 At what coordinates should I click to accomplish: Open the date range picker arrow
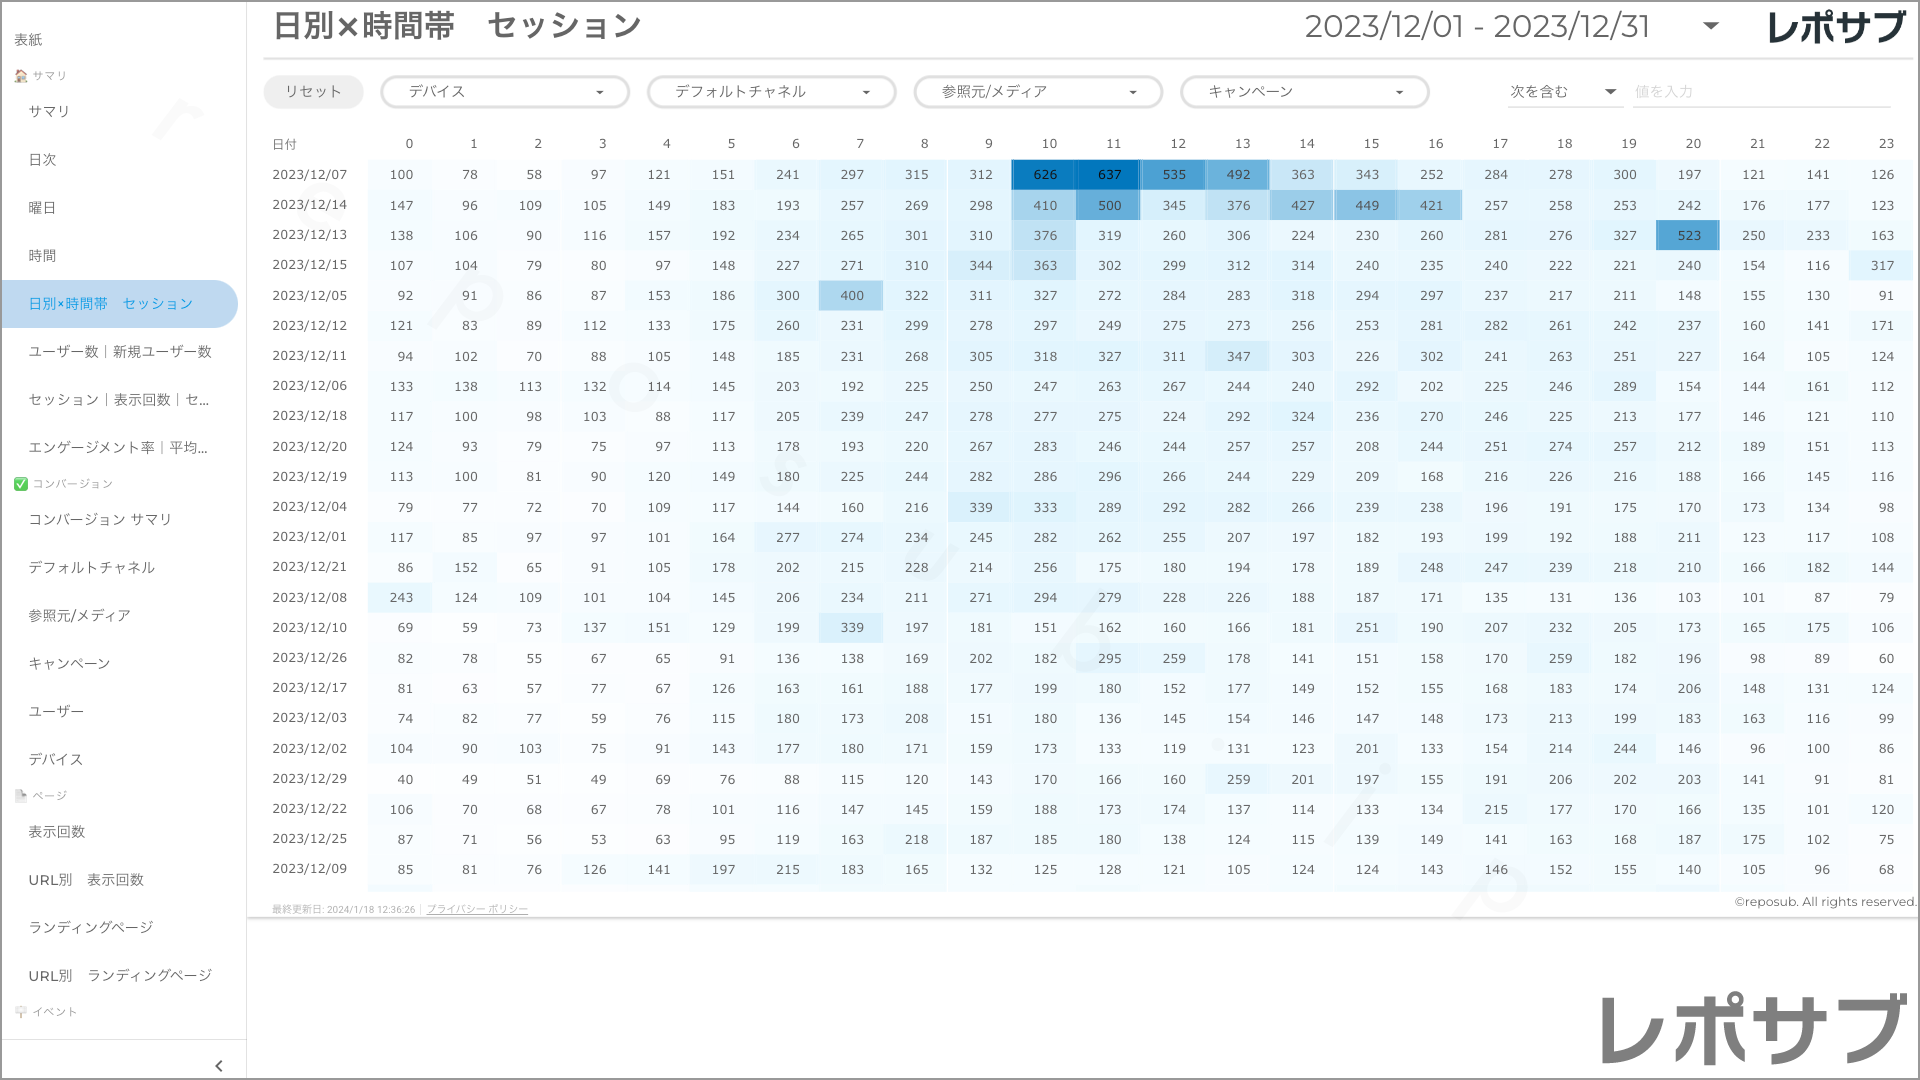[1711, 26]
